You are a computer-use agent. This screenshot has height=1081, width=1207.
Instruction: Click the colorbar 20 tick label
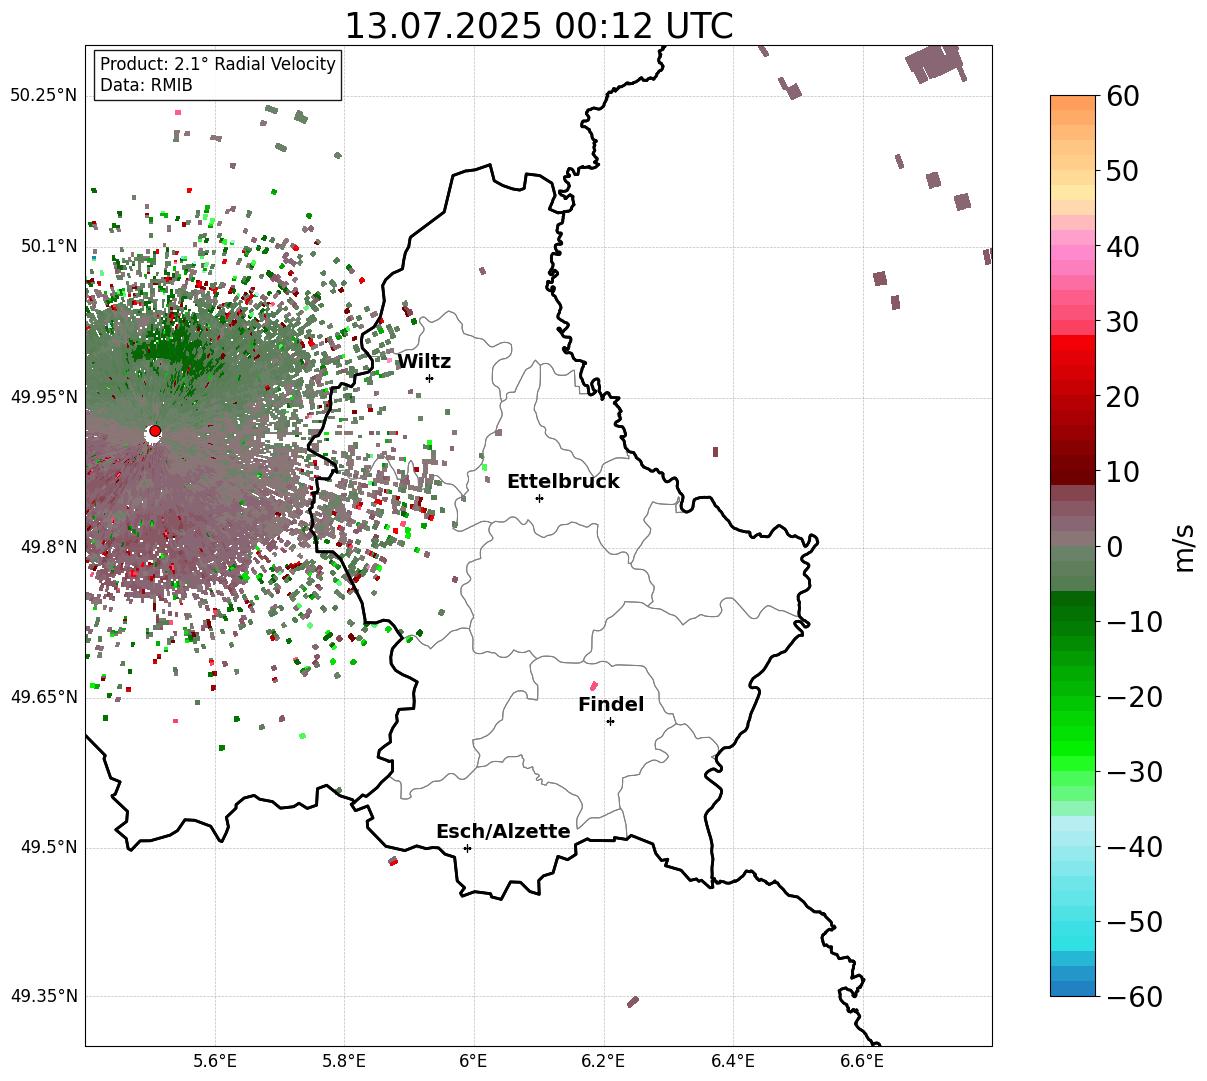click(1122, 396)
